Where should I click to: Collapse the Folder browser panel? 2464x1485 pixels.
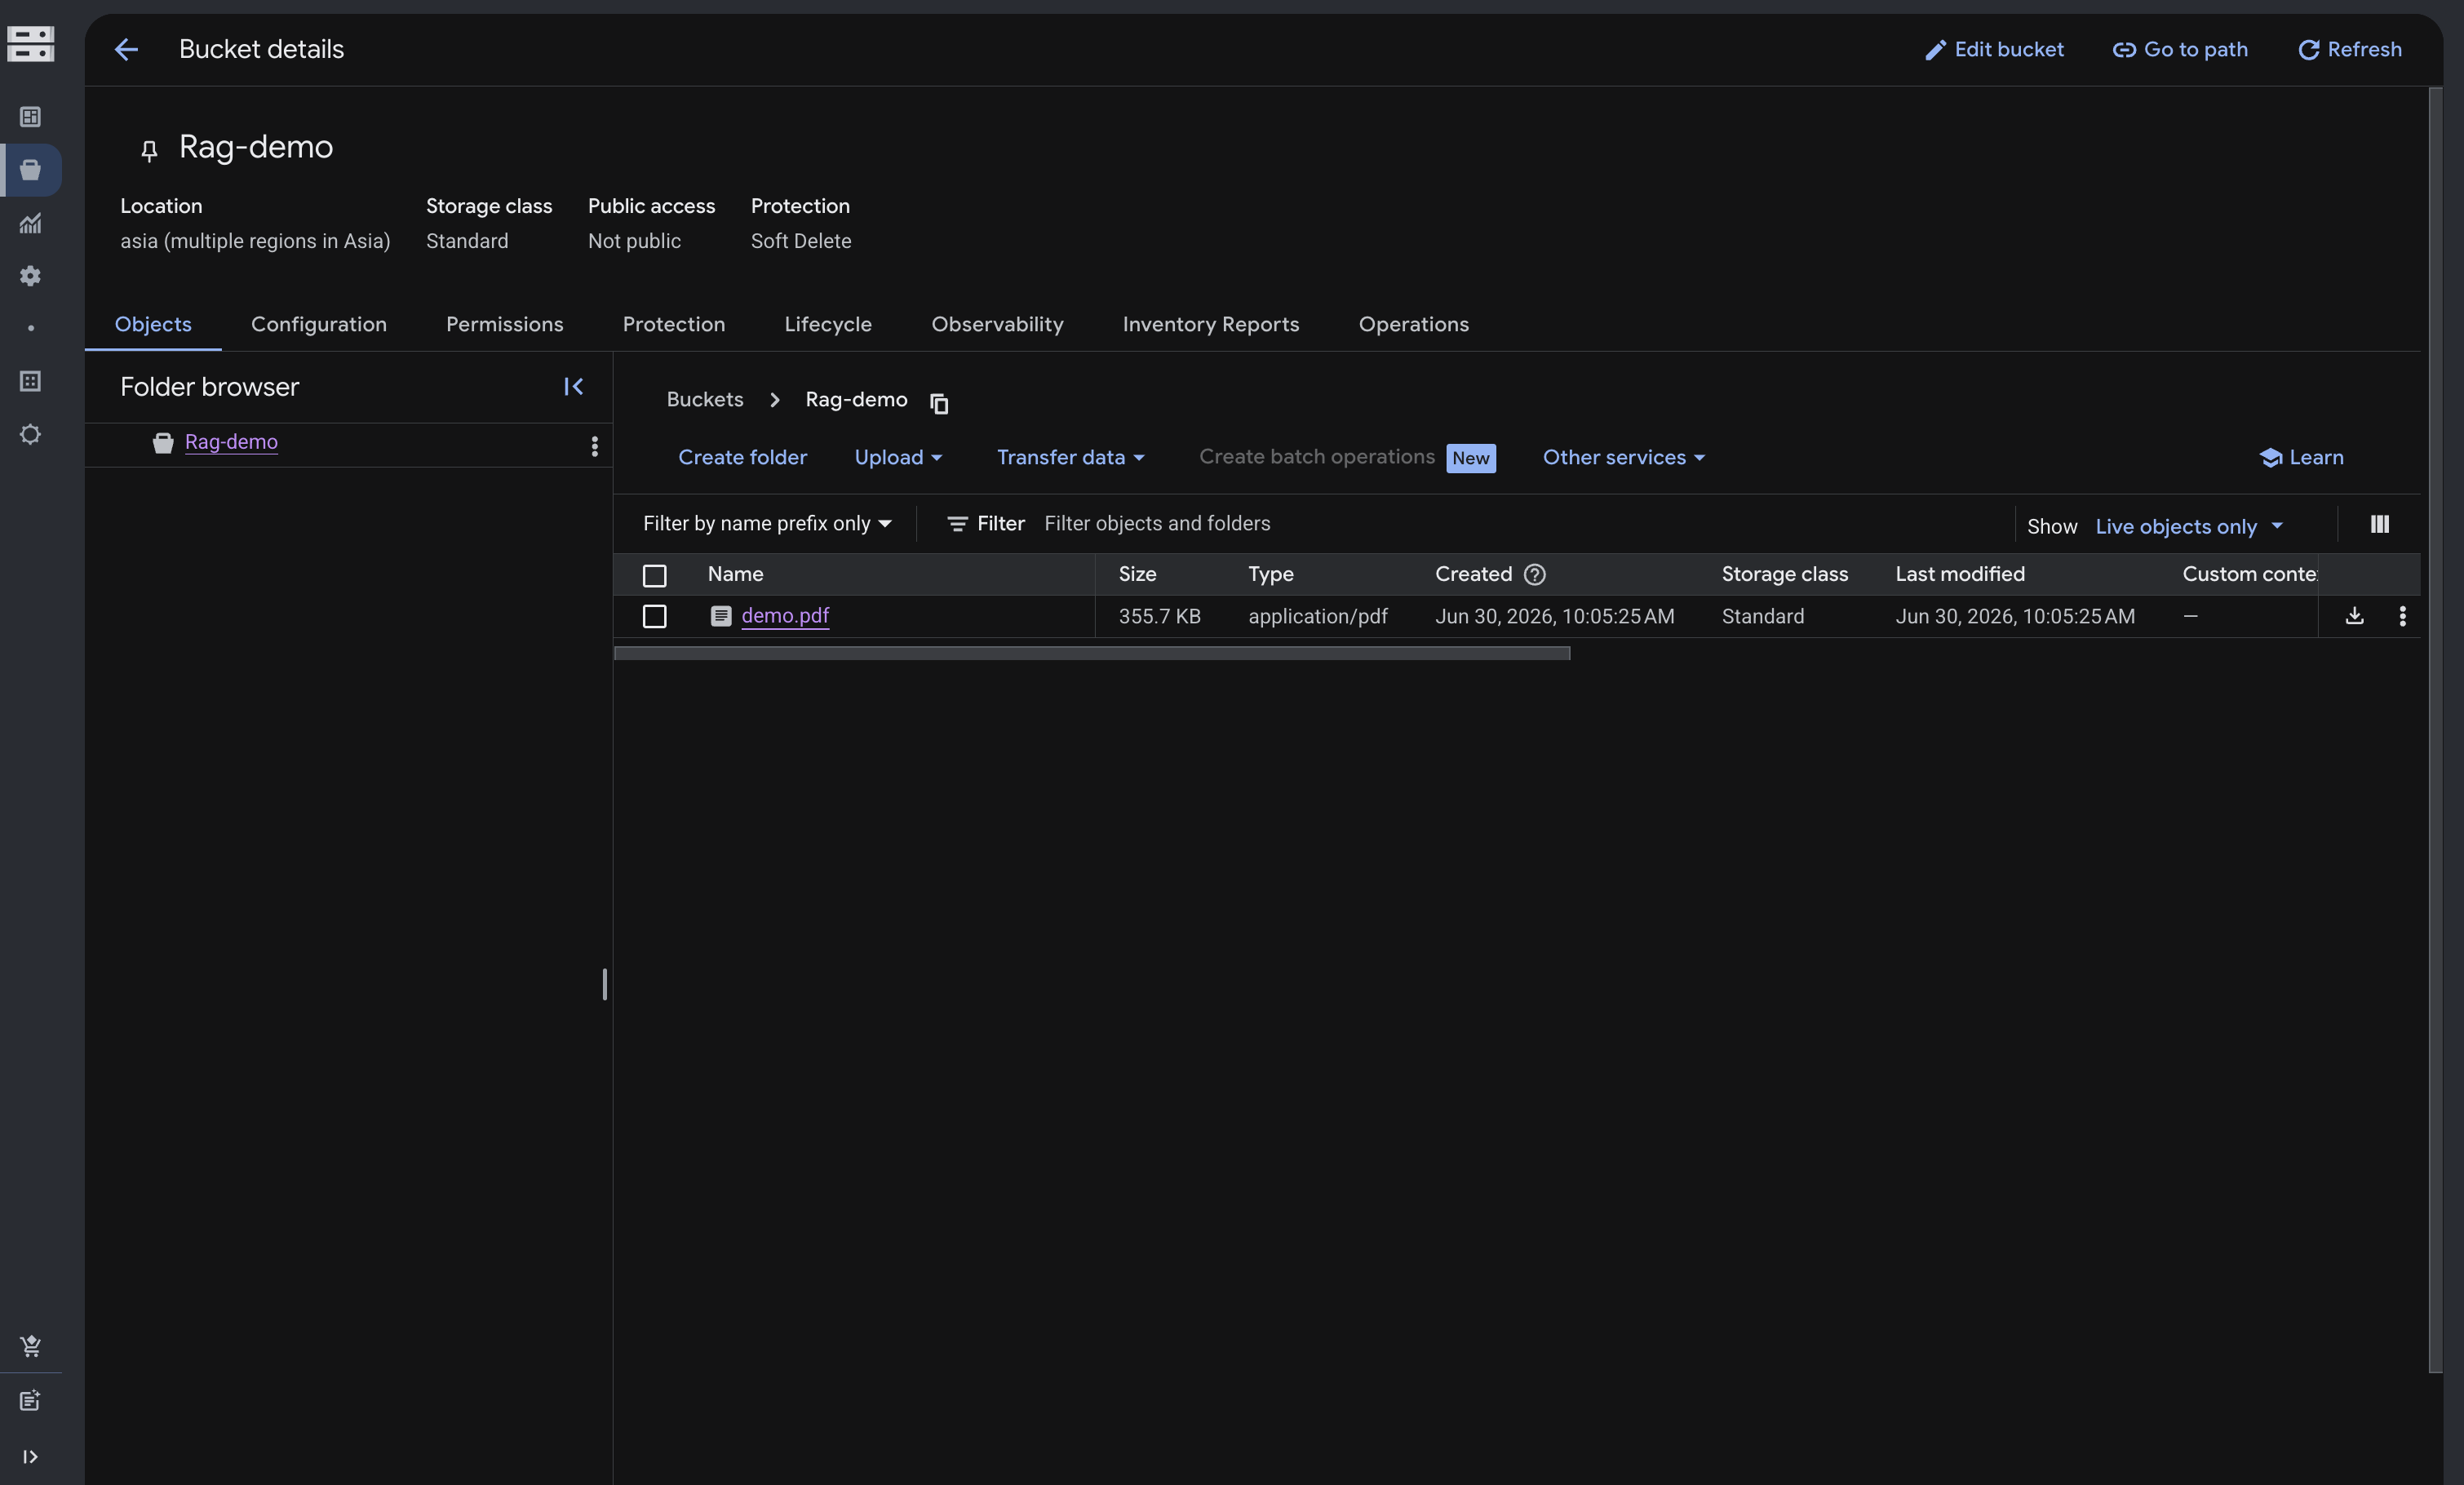[x=573, y=386]
